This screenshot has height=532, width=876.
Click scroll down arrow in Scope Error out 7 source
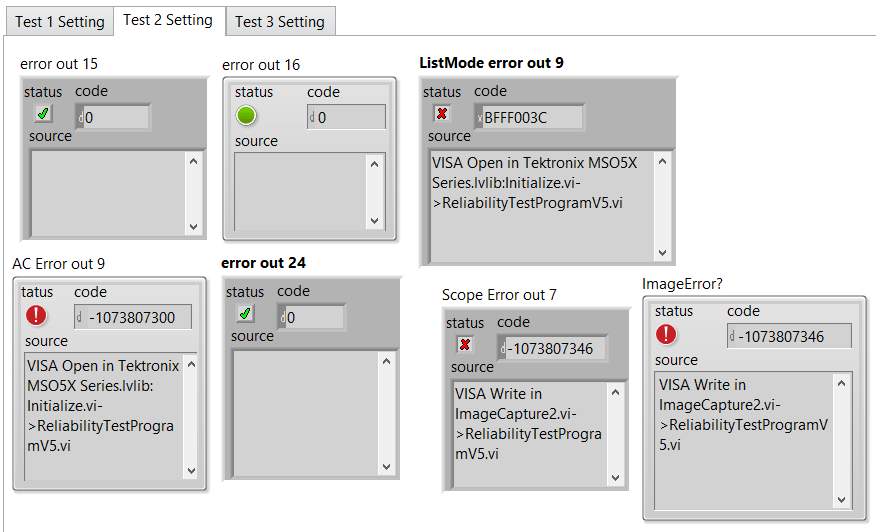(616, 478)
